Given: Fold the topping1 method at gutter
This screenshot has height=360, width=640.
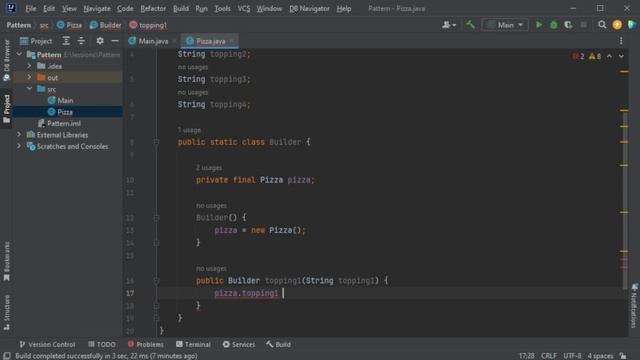Looking at the screenshot, I should coord(156,281).
